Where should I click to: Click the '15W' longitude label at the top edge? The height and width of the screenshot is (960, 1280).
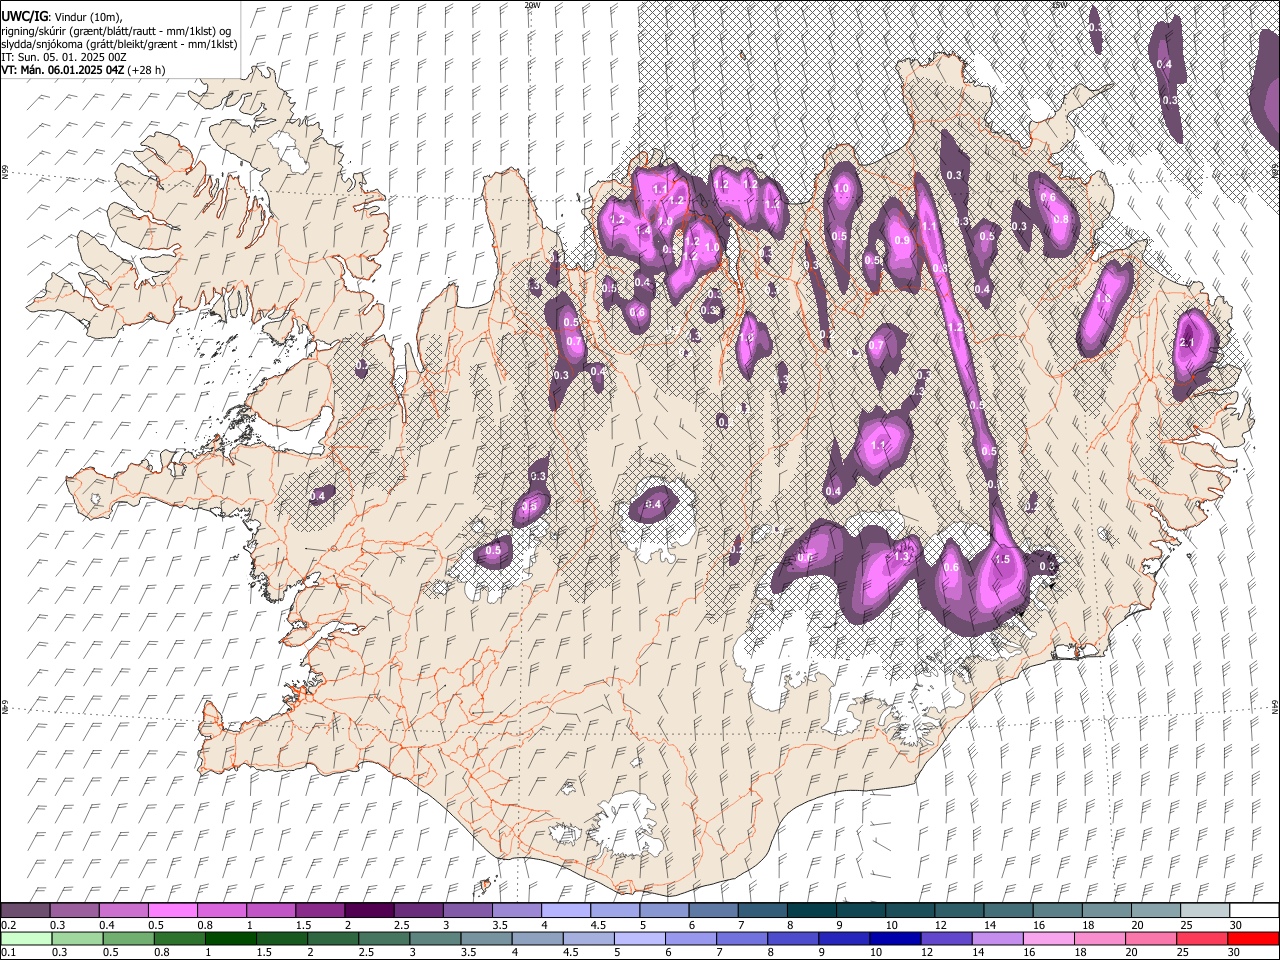click(x=1060, y=5)
